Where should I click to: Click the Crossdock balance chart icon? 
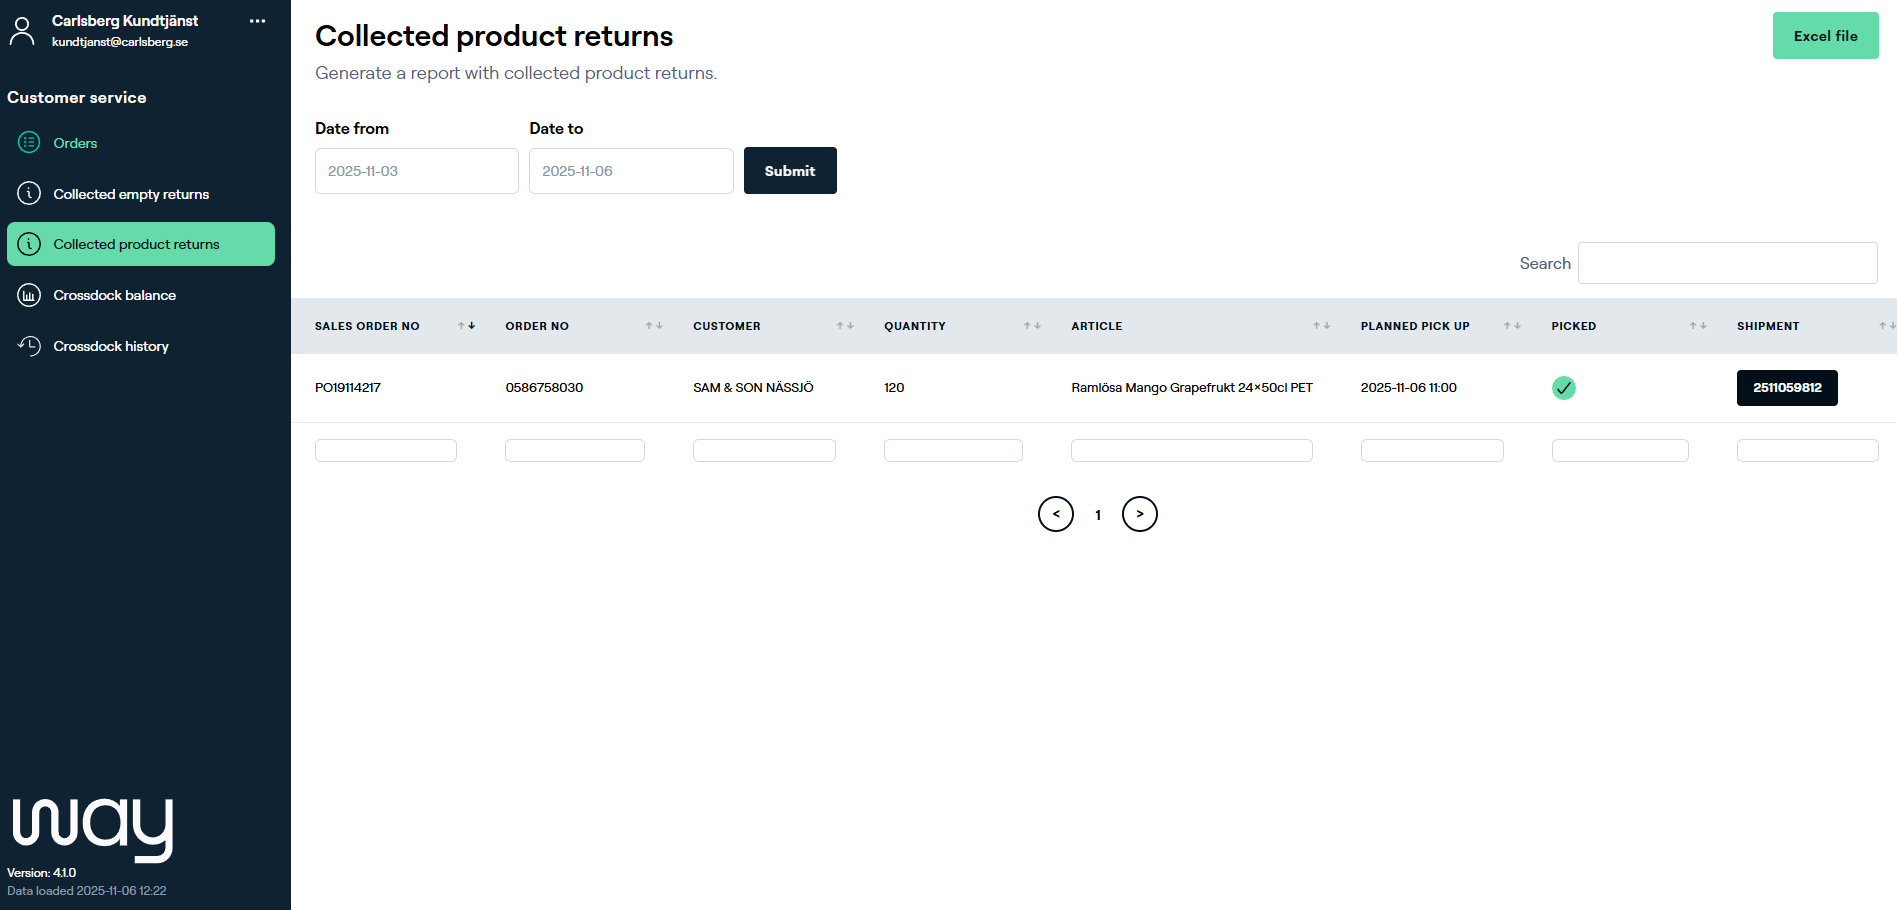coord(29,295)
